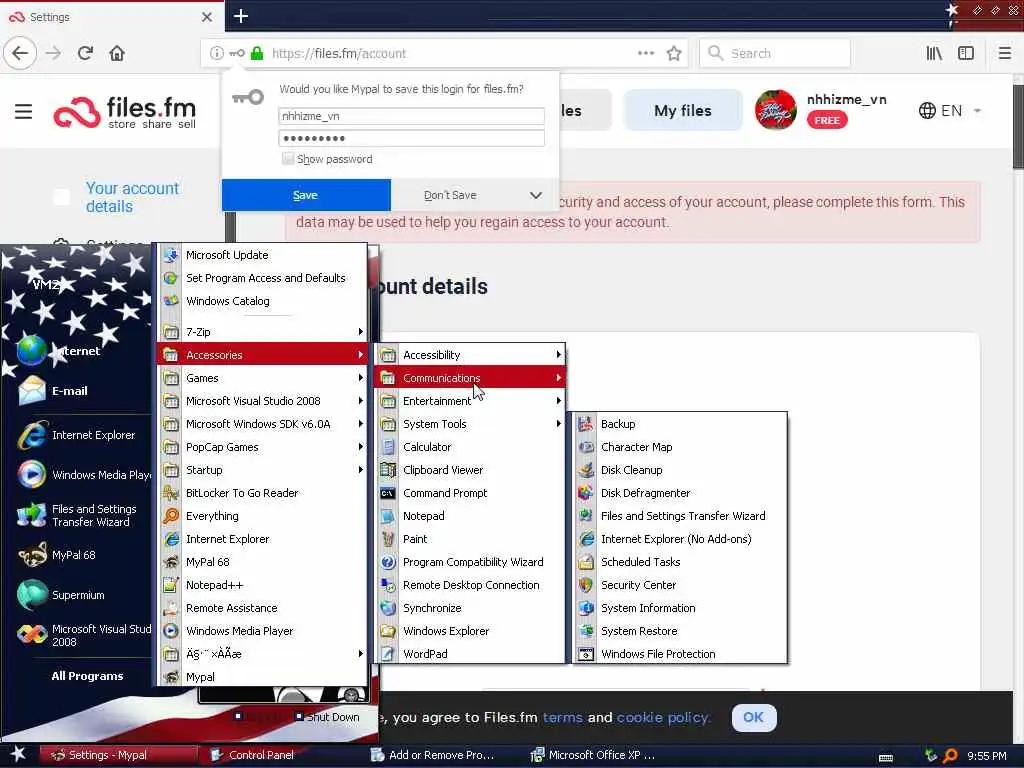The image size is (1024, 768).
Task: Open the EN language dropdown
Action: (x=950, y=110)
